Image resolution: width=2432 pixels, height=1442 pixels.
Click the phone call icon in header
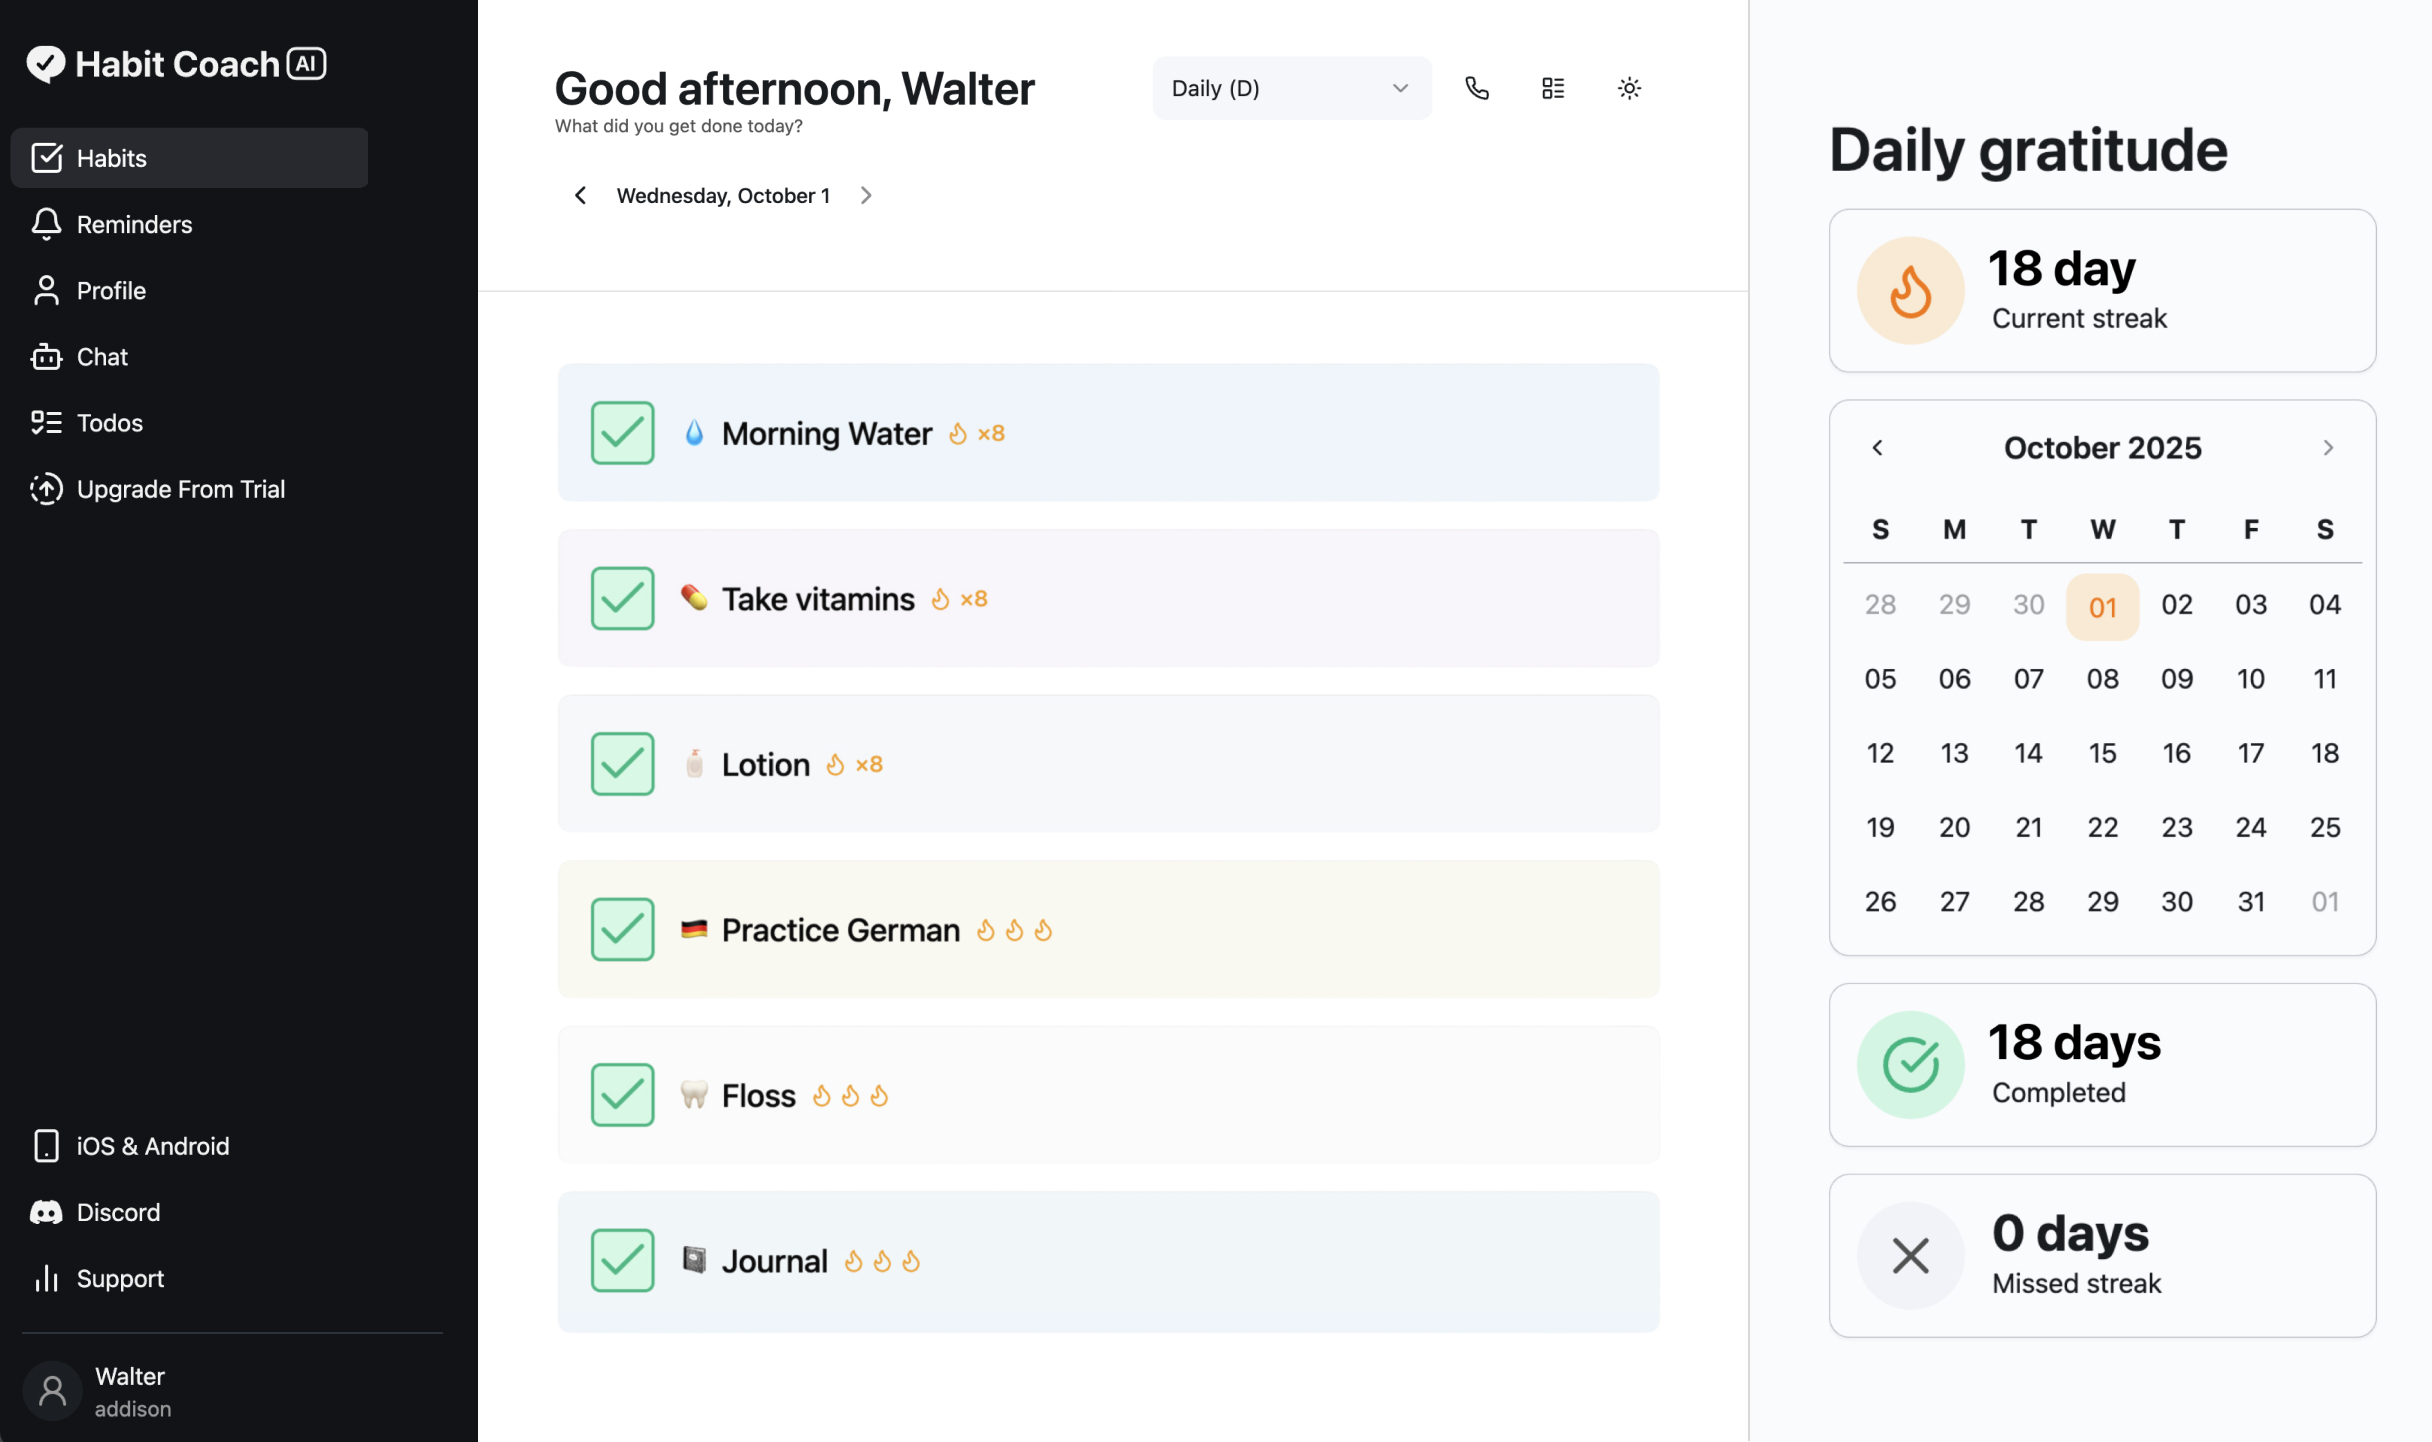pos(1477,88)
